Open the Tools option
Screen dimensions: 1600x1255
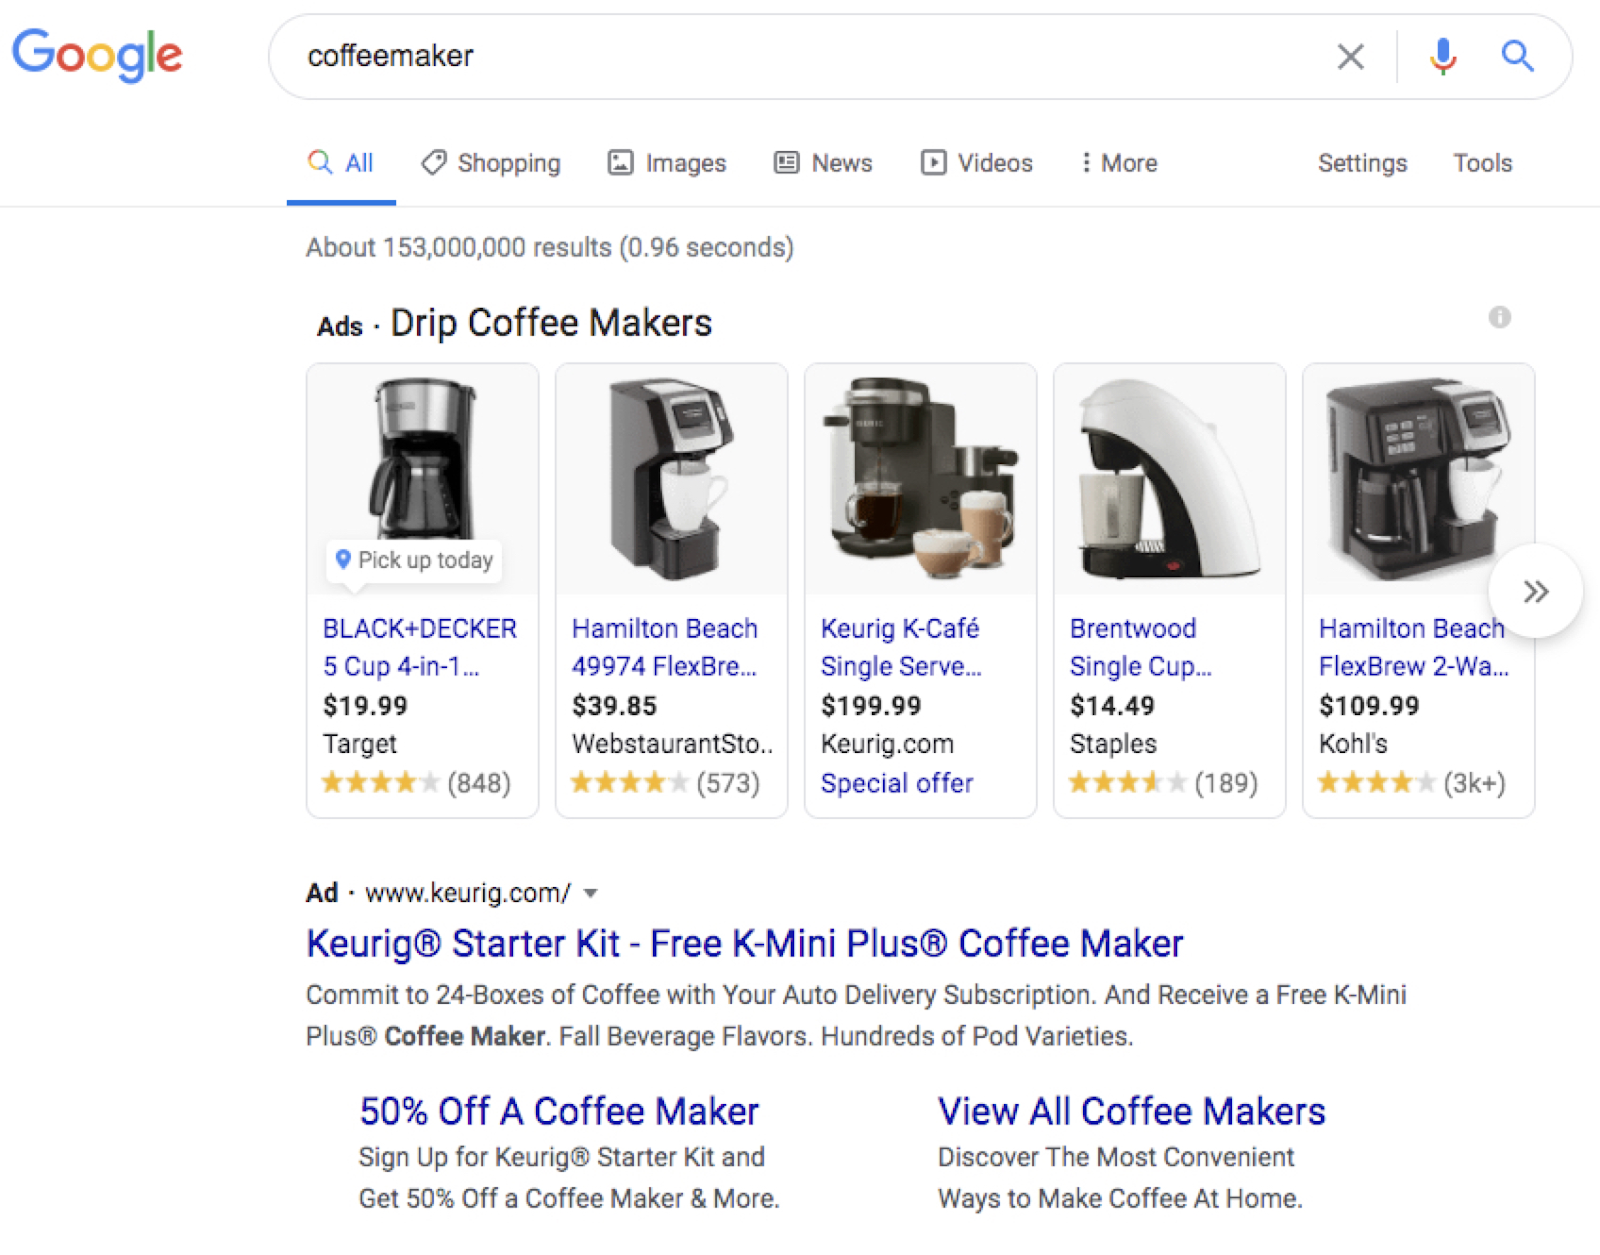(1482, 163)
